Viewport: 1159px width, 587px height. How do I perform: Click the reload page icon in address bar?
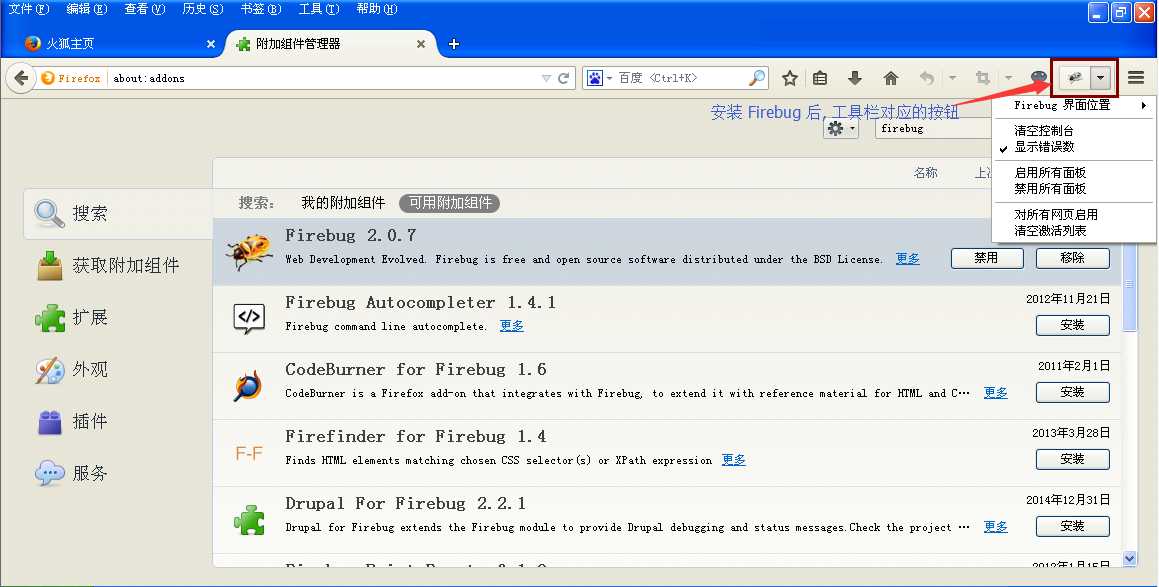coord(564,78)
